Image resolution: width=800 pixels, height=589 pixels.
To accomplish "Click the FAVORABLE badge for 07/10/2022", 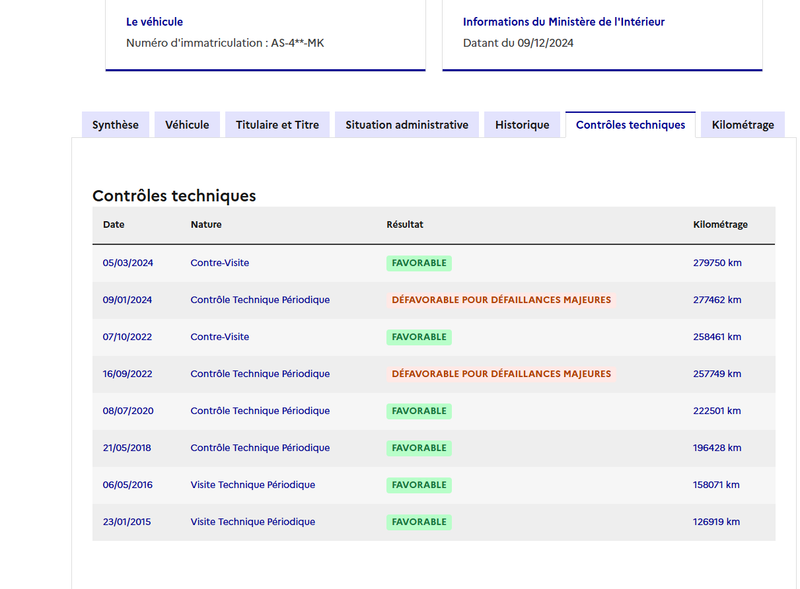I will tap(419, 337).
